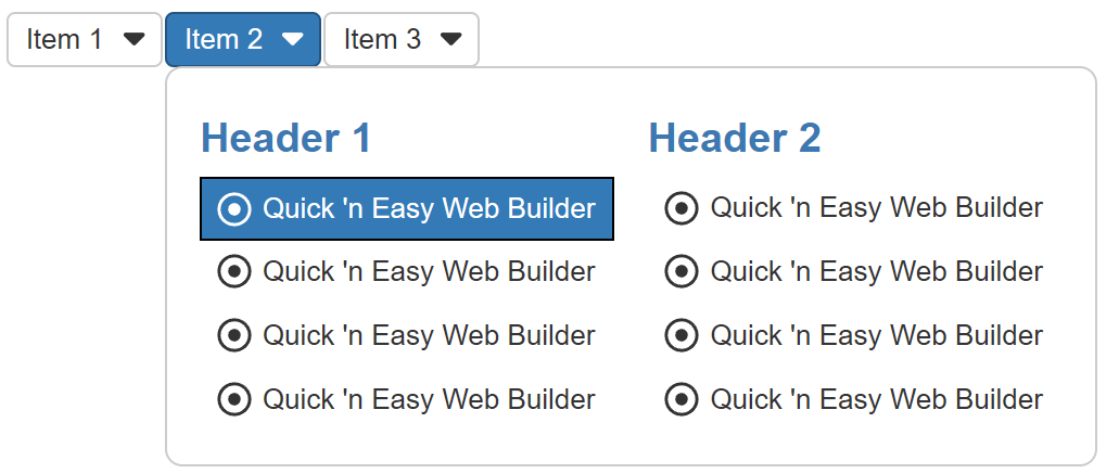1107x474 pixels.
Task: Click second Header 1 Quick 'n Easy link text
Action: [x=428, y=272]
